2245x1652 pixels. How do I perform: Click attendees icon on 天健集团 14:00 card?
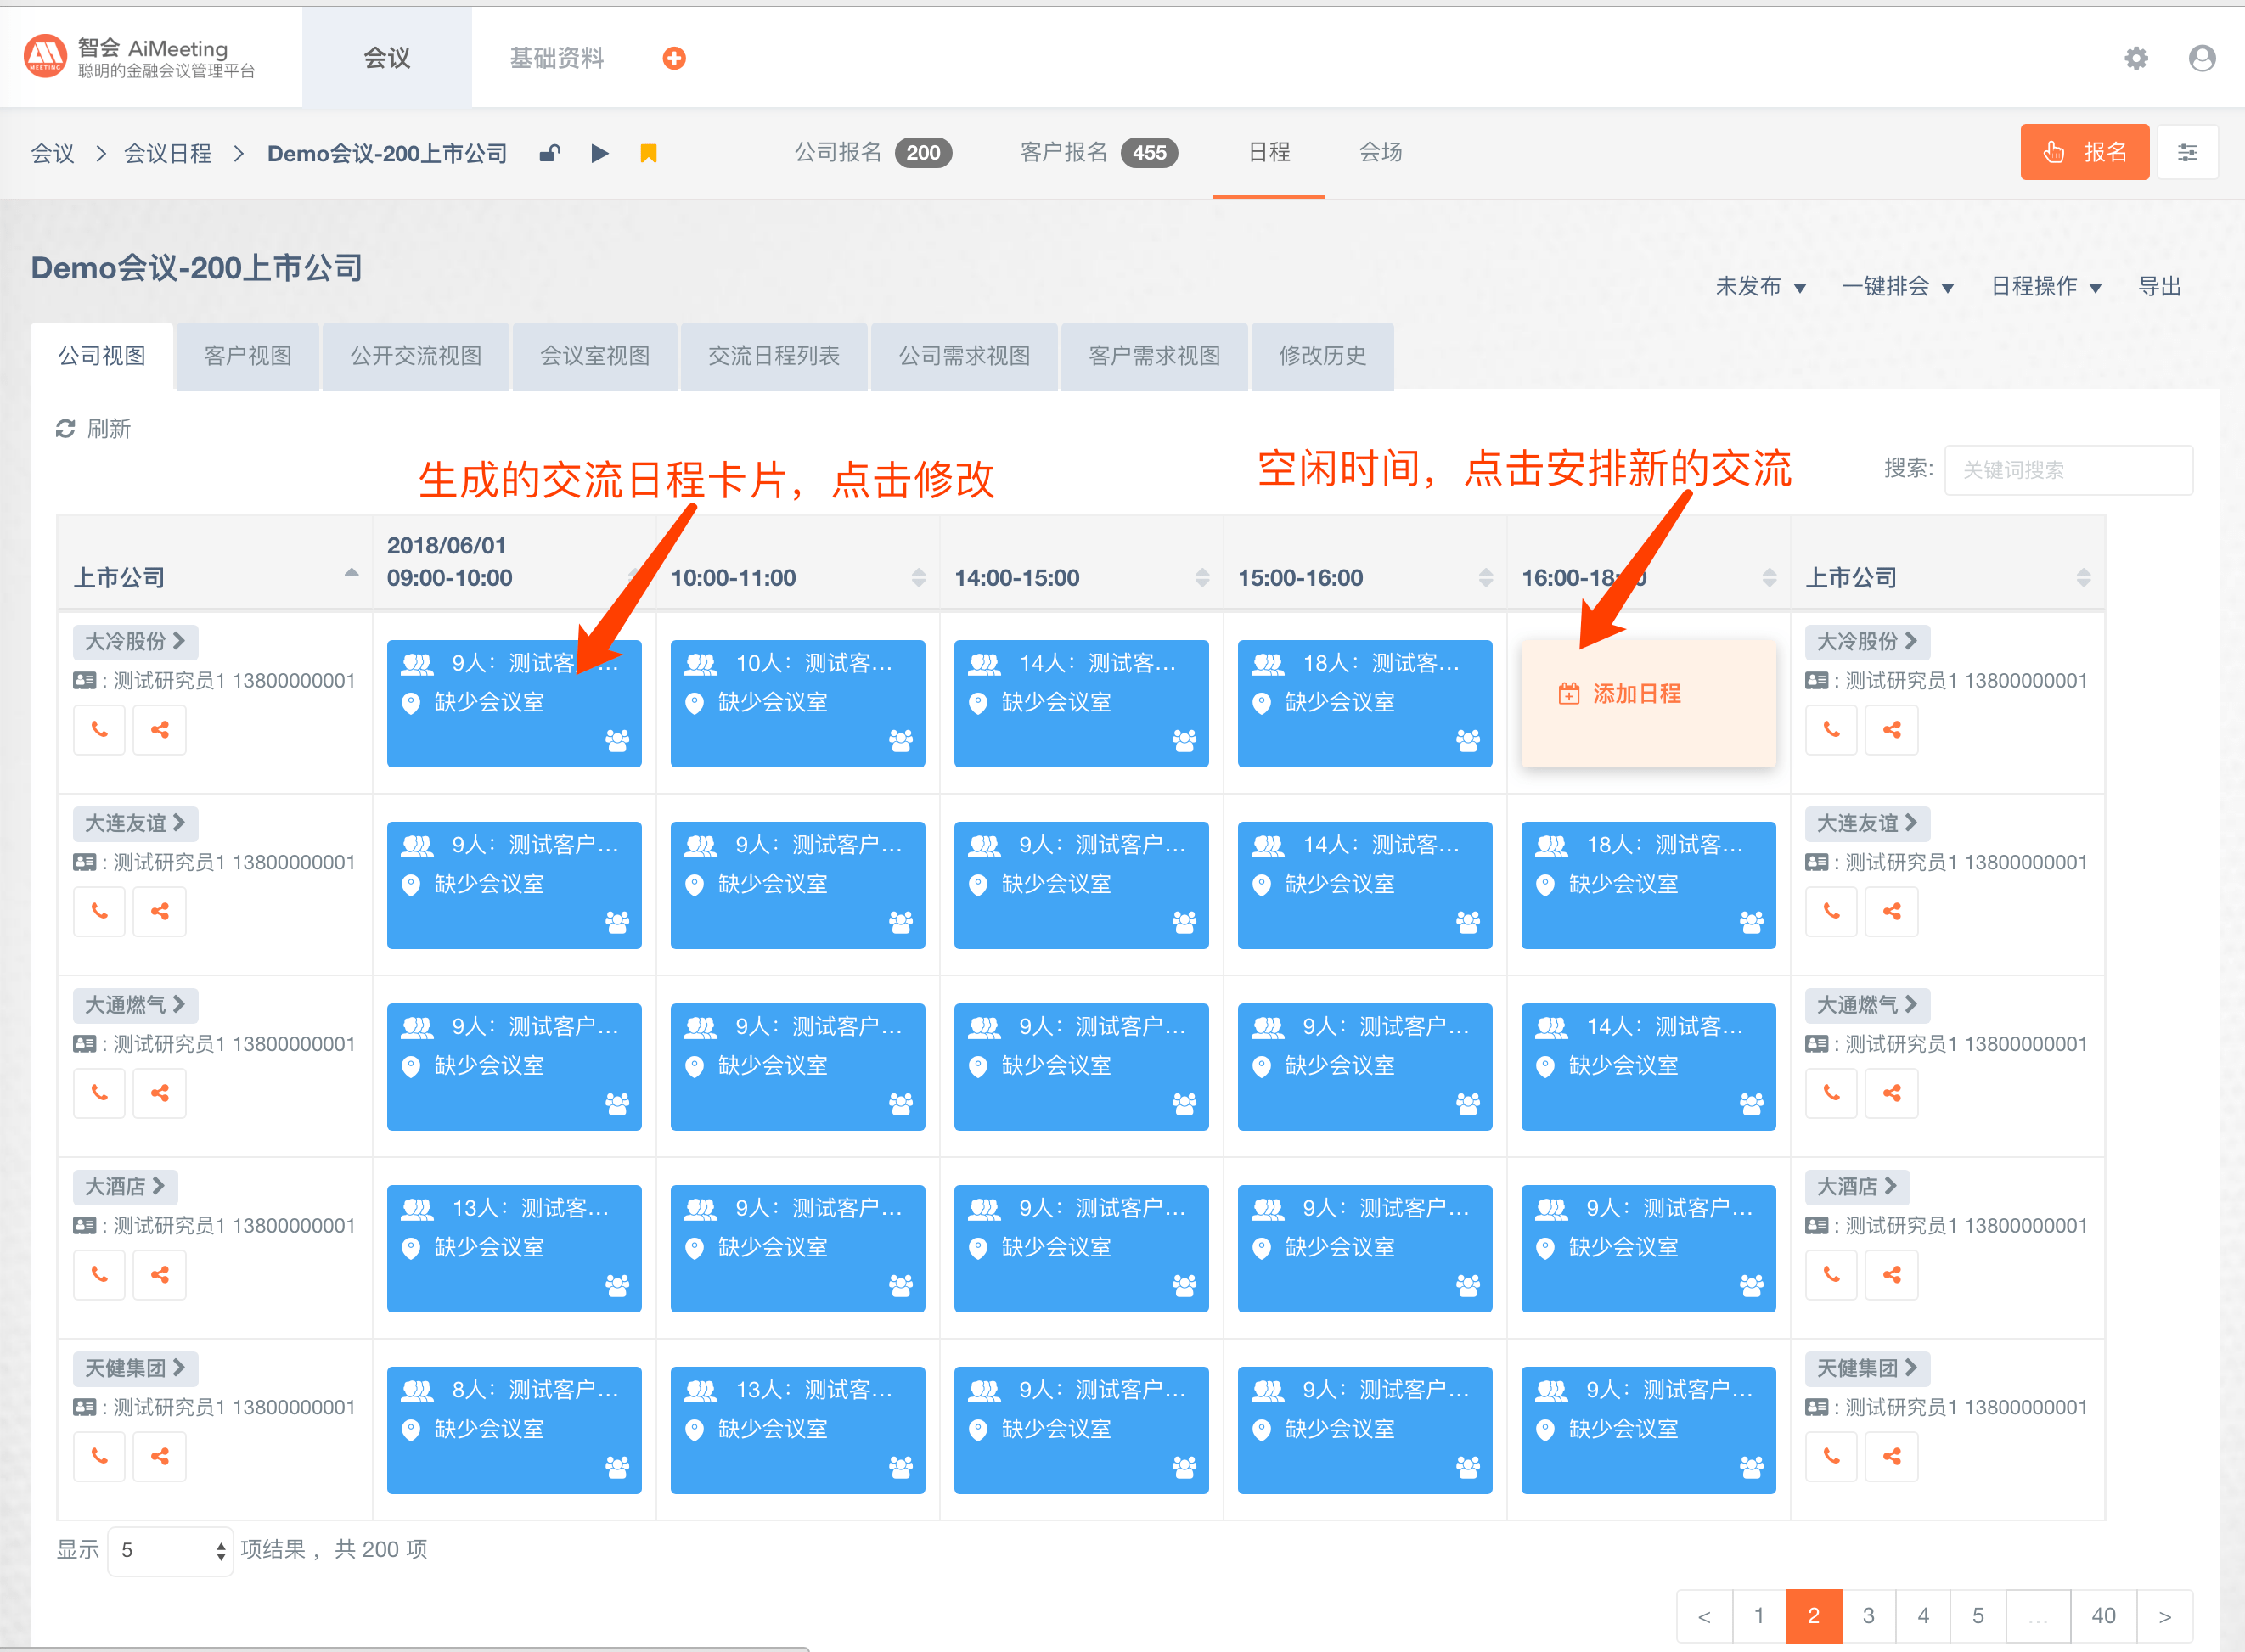coord(1185,1467)
